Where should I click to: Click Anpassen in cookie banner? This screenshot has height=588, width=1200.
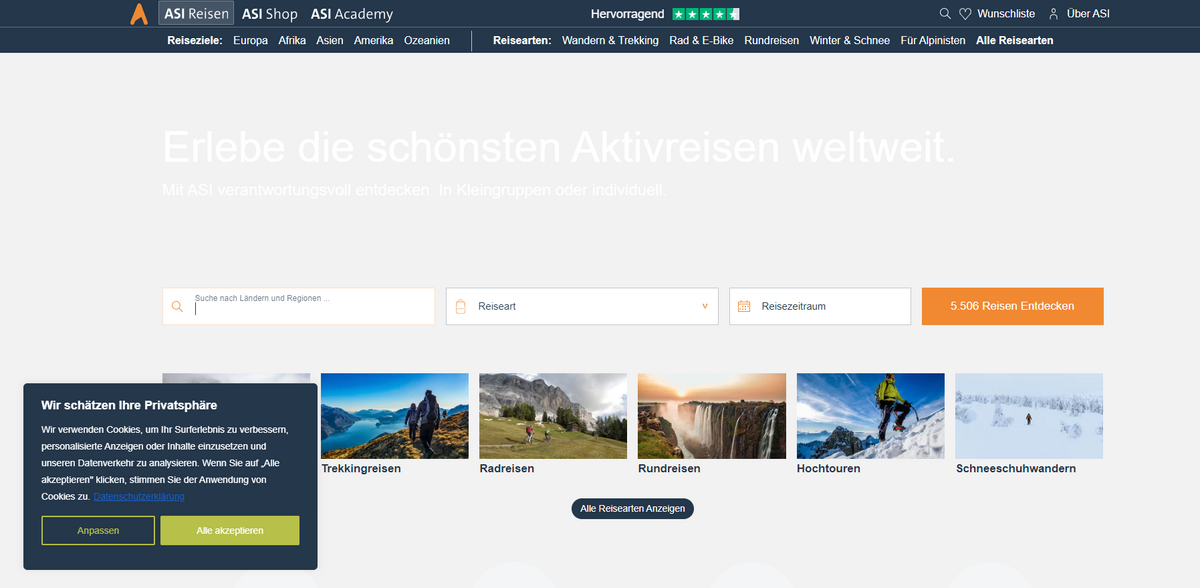point(98,530)
